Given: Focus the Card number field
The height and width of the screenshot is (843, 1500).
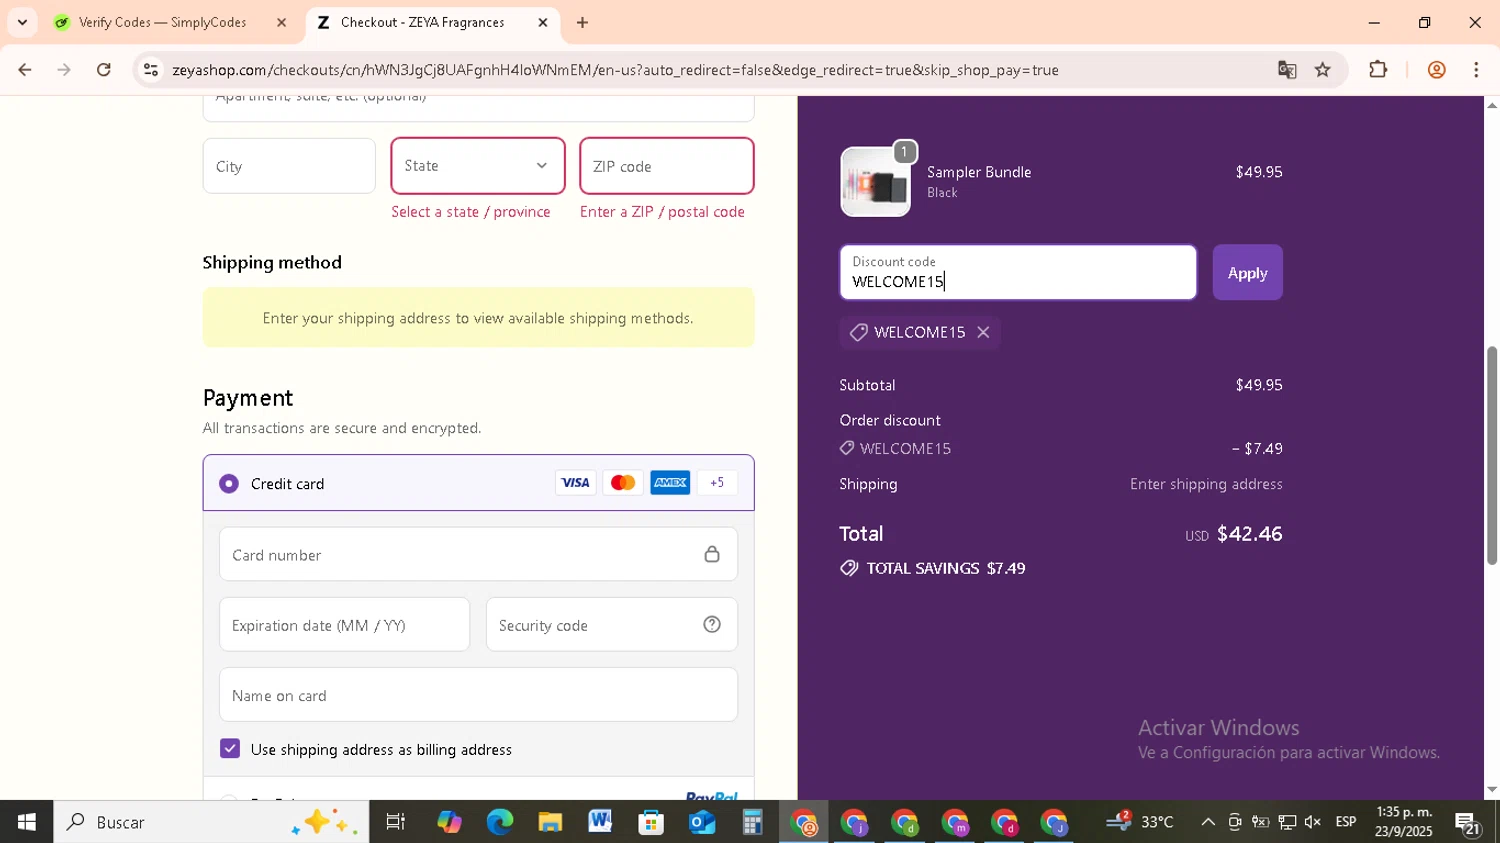Looking at the screenshot, I should pyautogui.click(x=478, y=554).
